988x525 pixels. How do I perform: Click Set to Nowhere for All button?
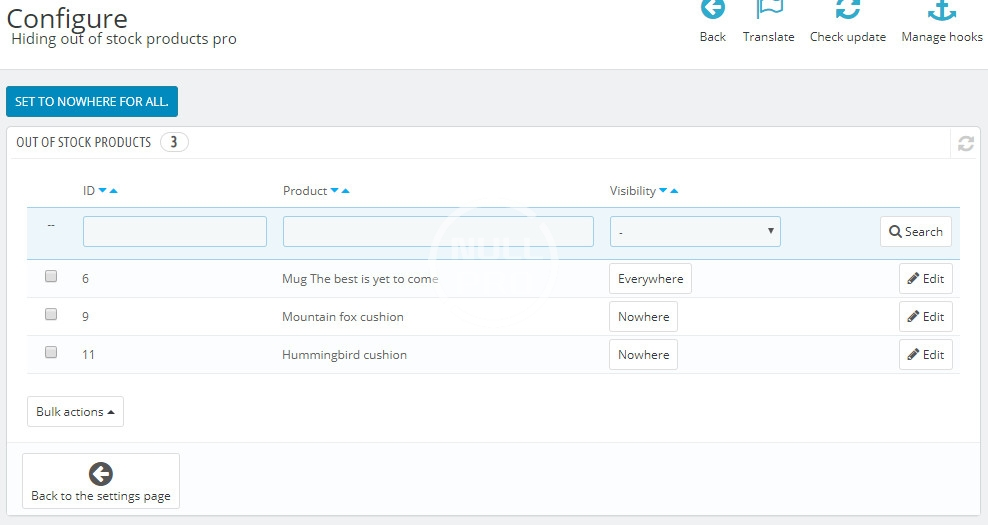[x=92, y=102]
